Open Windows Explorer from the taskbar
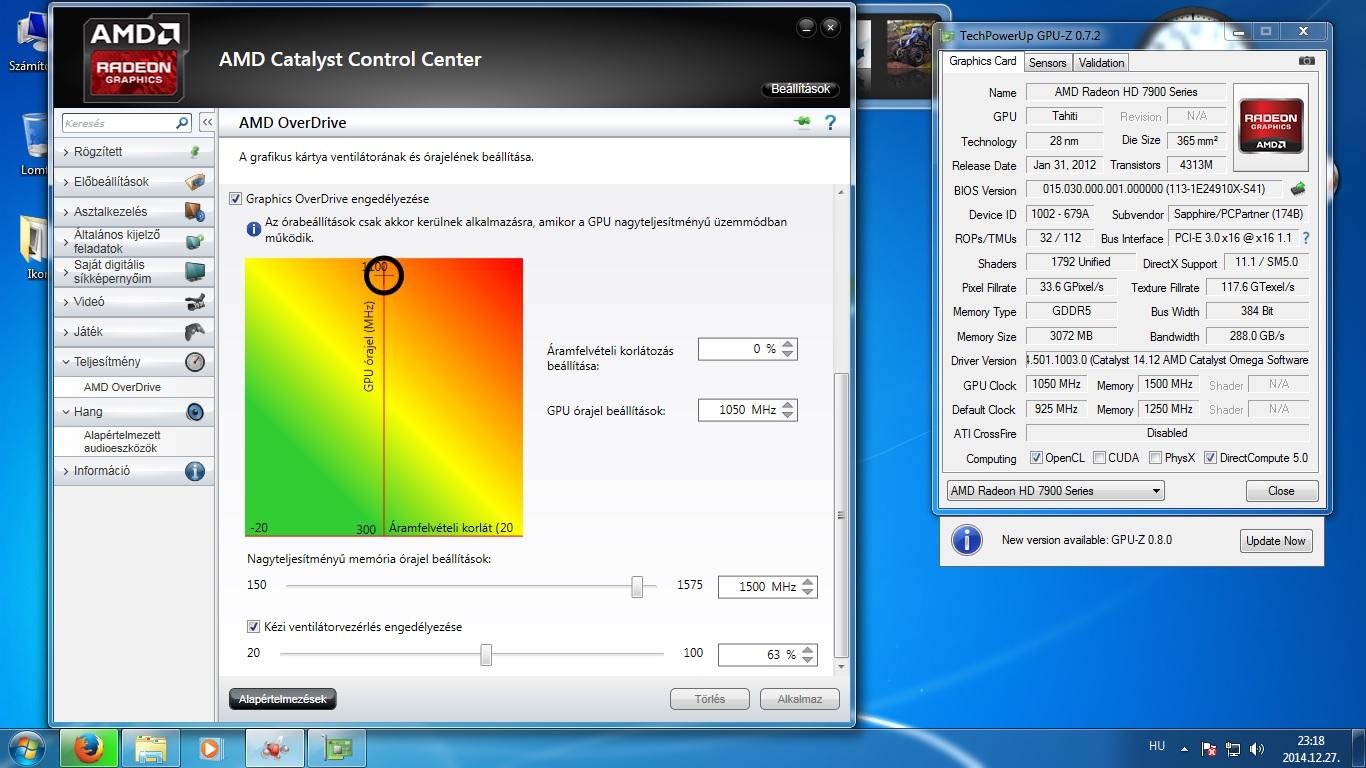The height and width of the screenshot is (768, 1366). point(151,748)
